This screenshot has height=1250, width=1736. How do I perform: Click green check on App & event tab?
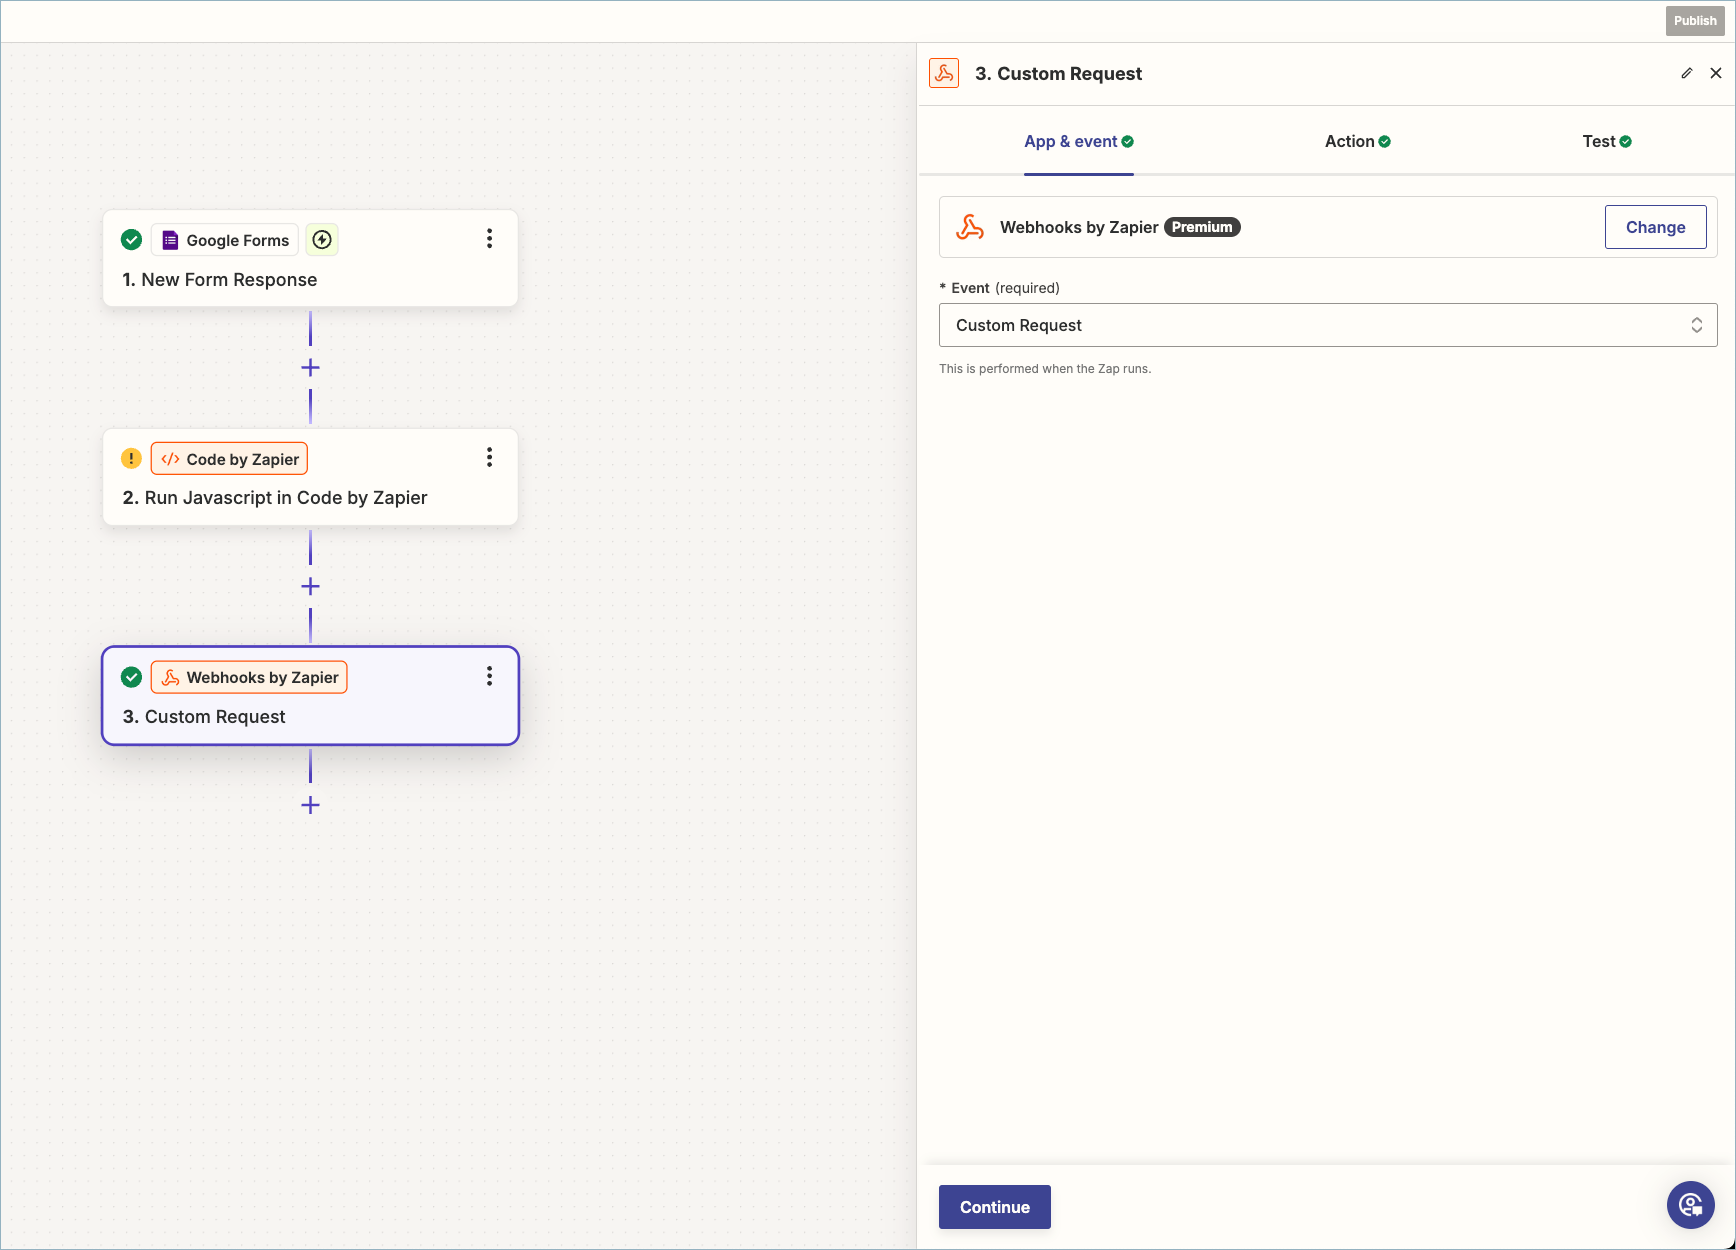[1128, 142]
